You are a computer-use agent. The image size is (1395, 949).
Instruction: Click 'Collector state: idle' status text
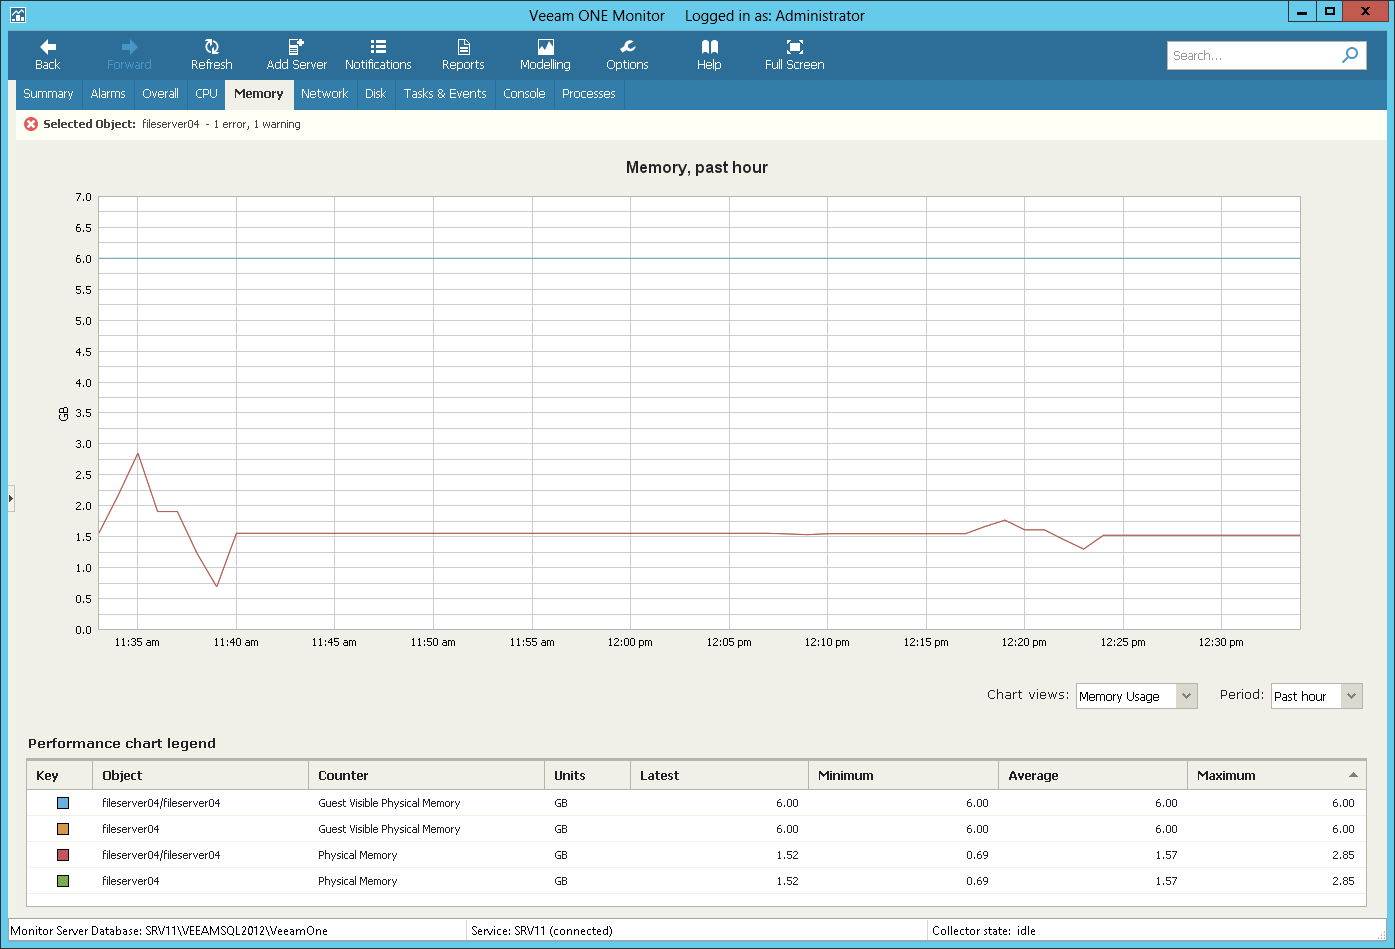coord(984,930)
